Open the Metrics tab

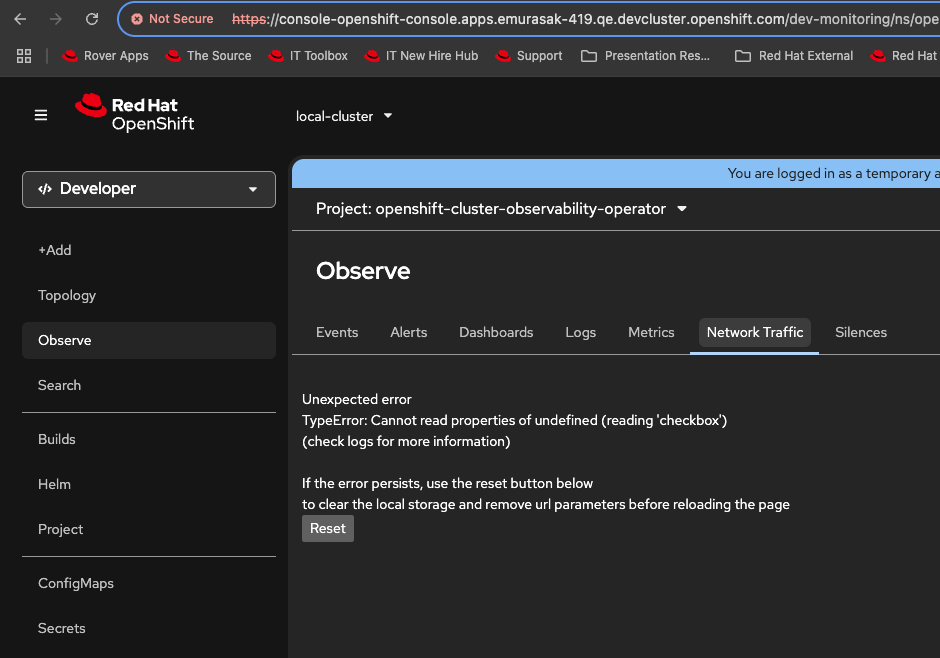point(651,332)
